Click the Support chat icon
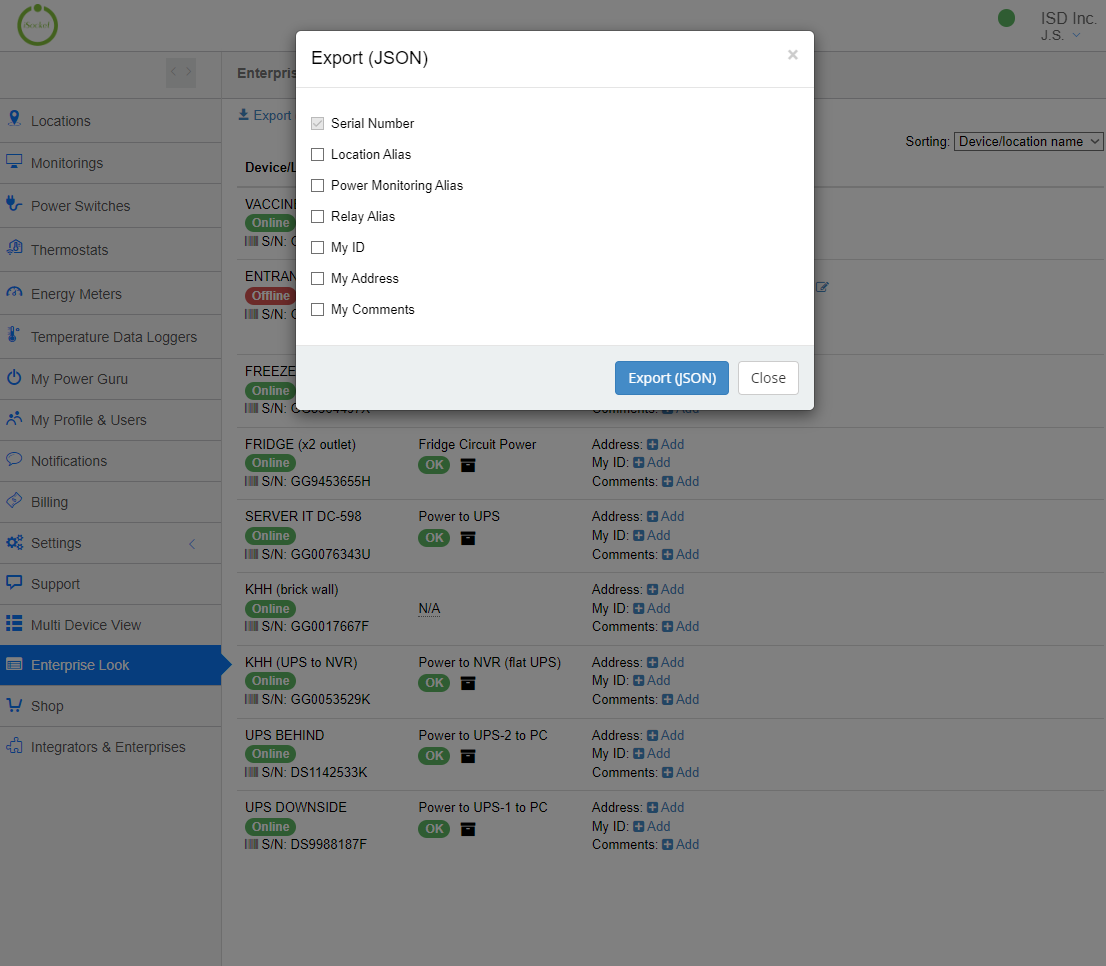Viewport: 1106px width, 966px height. pyautogui.click(x=14, y=582)
